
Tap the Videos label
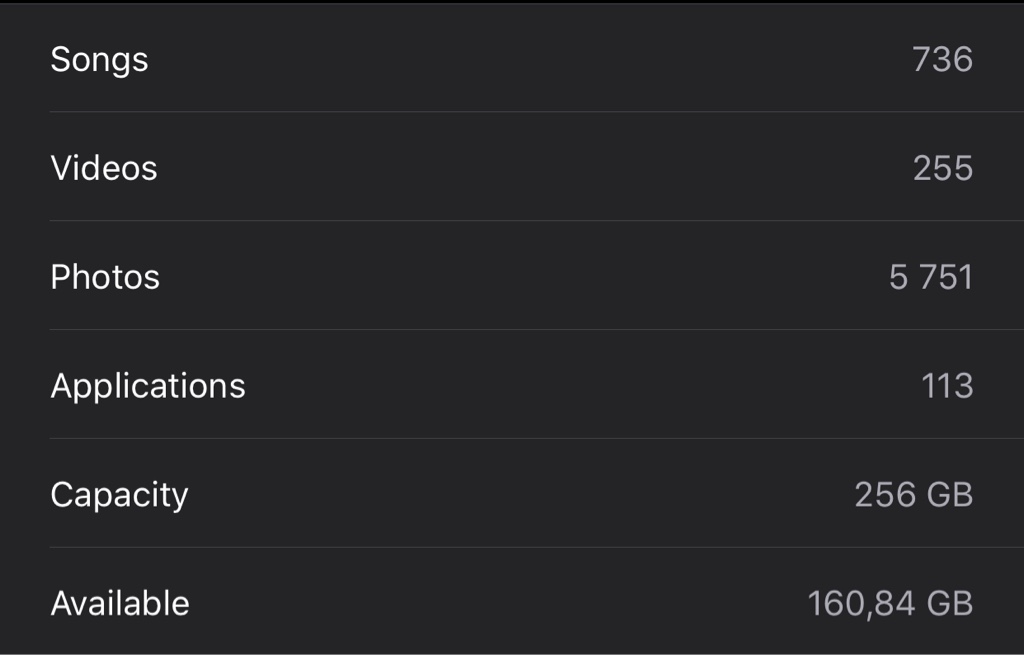click(x=104, y=168)
